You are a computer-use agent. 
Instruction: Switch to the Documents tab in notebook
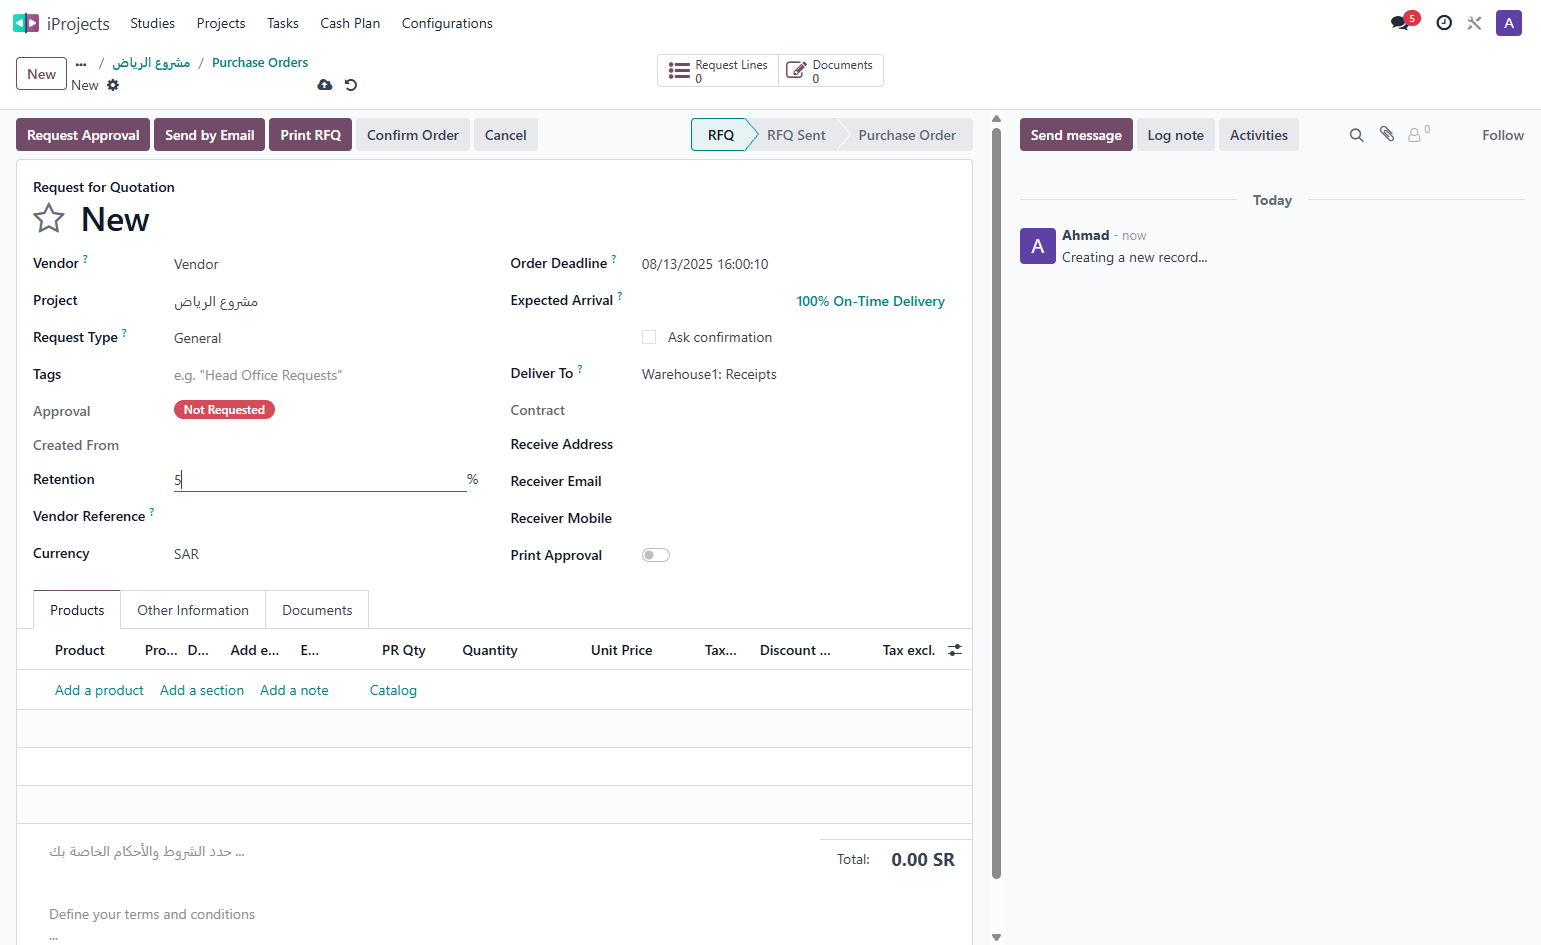[x=317, y=610]
